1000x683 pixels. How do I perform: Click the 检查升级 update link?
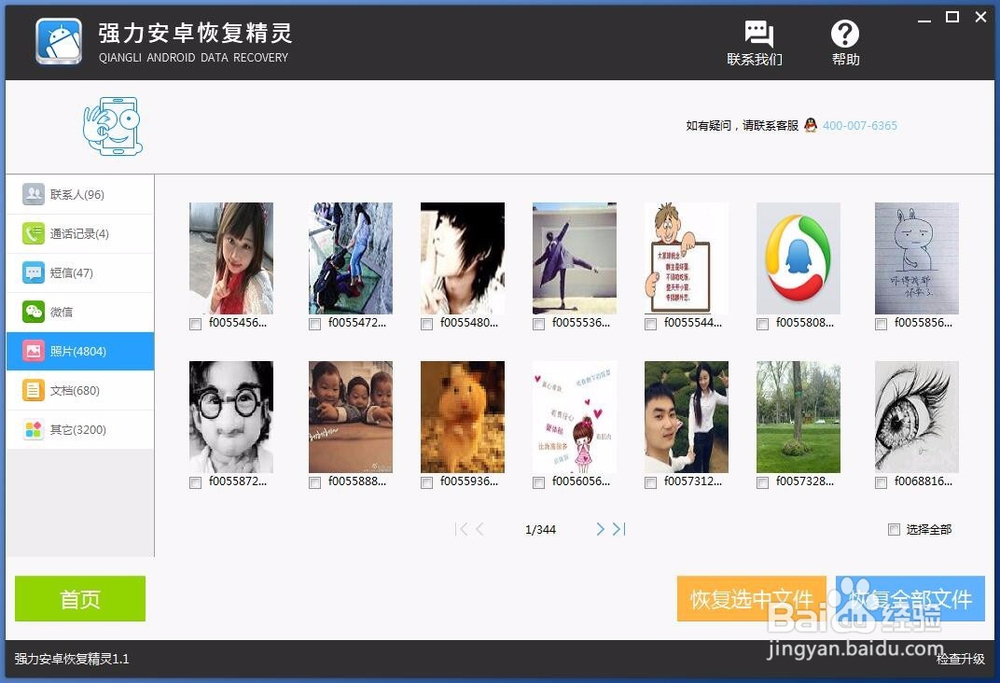(960, 659)
